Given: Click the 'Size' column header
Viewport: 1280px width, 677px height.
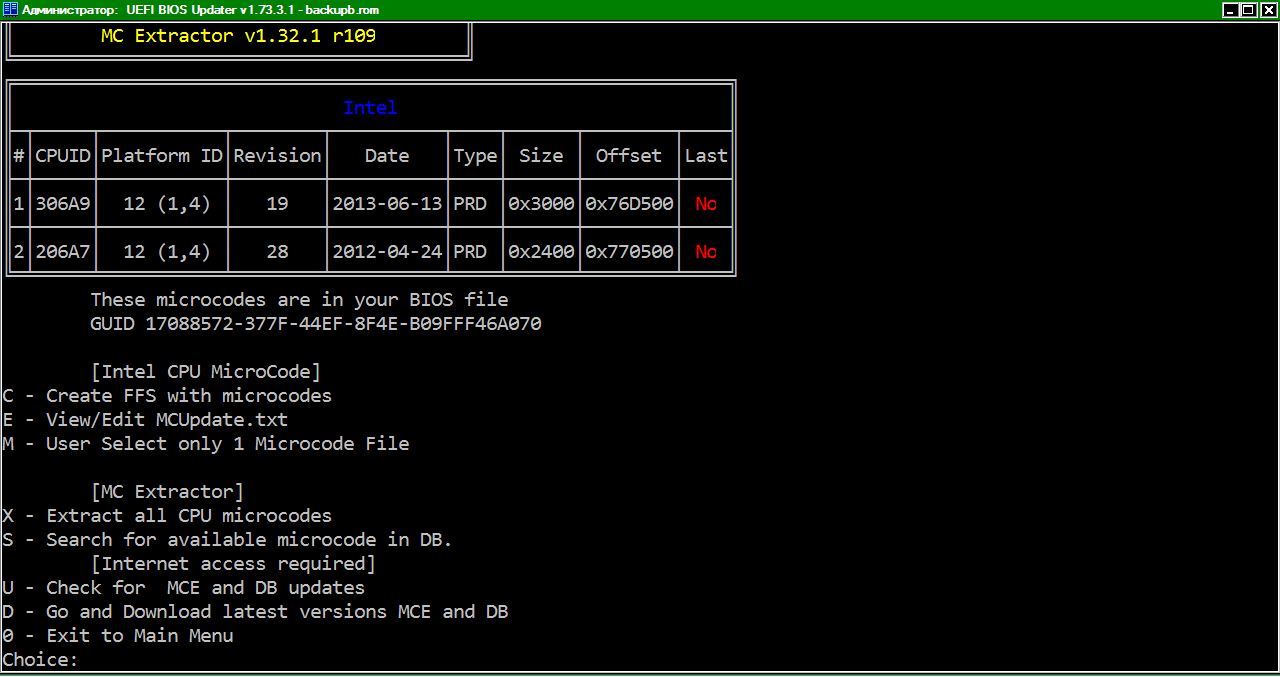Looking at the screenshot, I should tap(541, 156).
